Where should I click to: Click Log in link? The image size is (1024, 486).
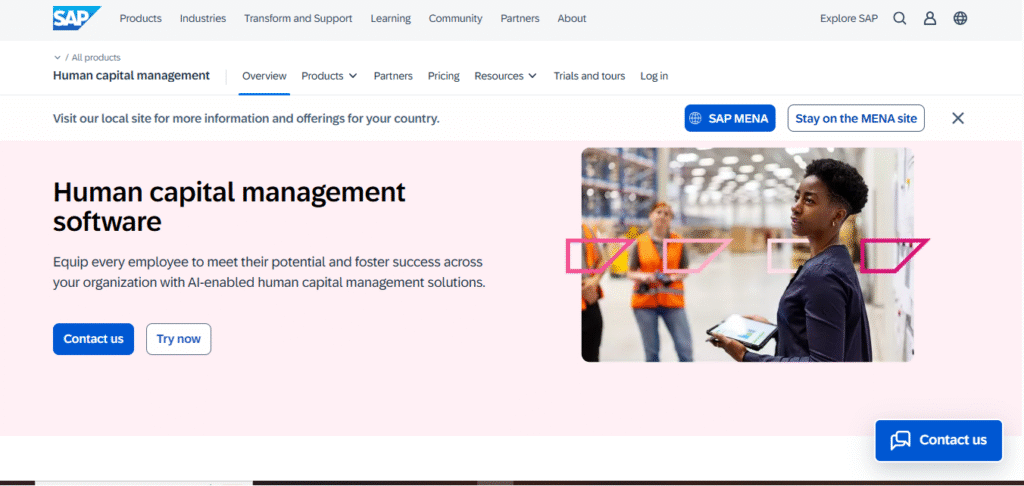pos(654,76)
